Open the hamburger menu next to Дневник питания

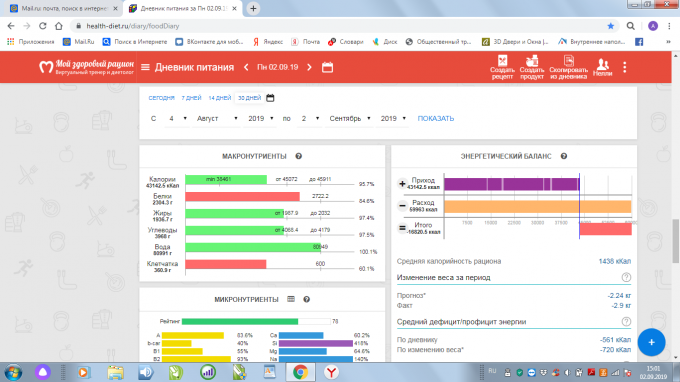click(145, 67)
